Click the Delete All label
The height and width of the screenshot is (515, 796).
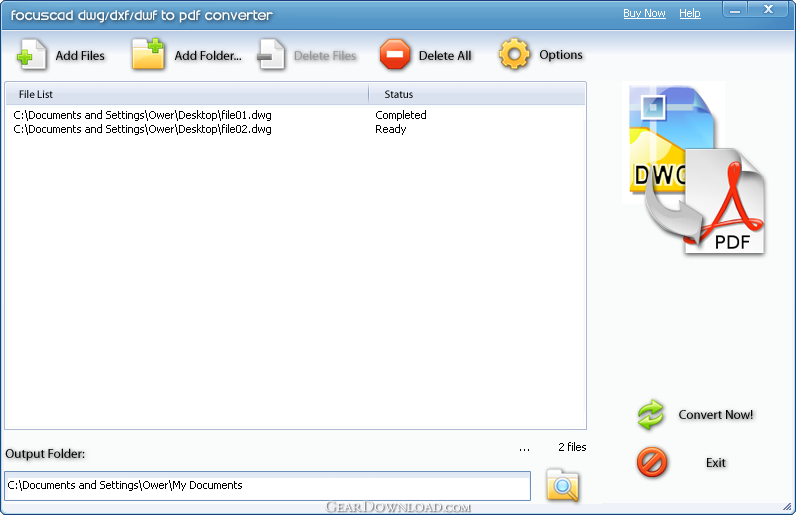(445, 56)
